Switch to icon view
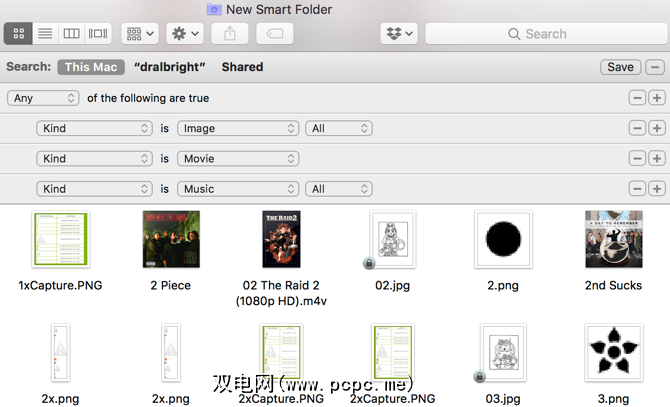The height and width of the screenshot is (407, 670). tap(18, 34)
